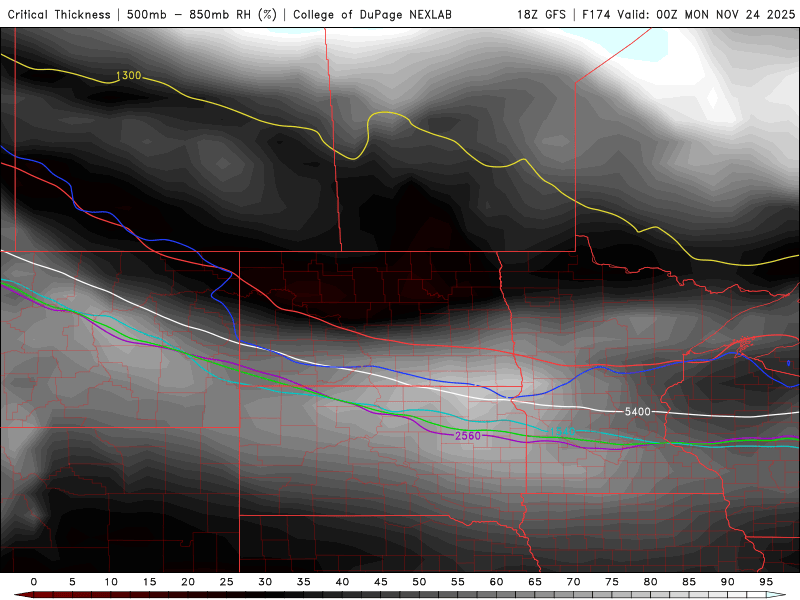Click the colorbar tick label 10
Image resolution: width=800 pixels, height=600 pixels.
coord(111,582)
